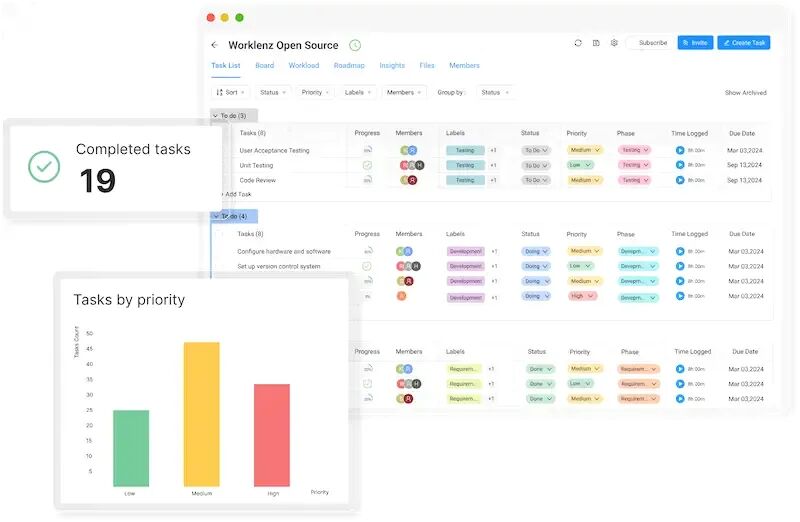This screenshot has height=522, width=800.
Task: Click the red High bar in priority chart
Action: pyautogui.click(x=272, y=435)
